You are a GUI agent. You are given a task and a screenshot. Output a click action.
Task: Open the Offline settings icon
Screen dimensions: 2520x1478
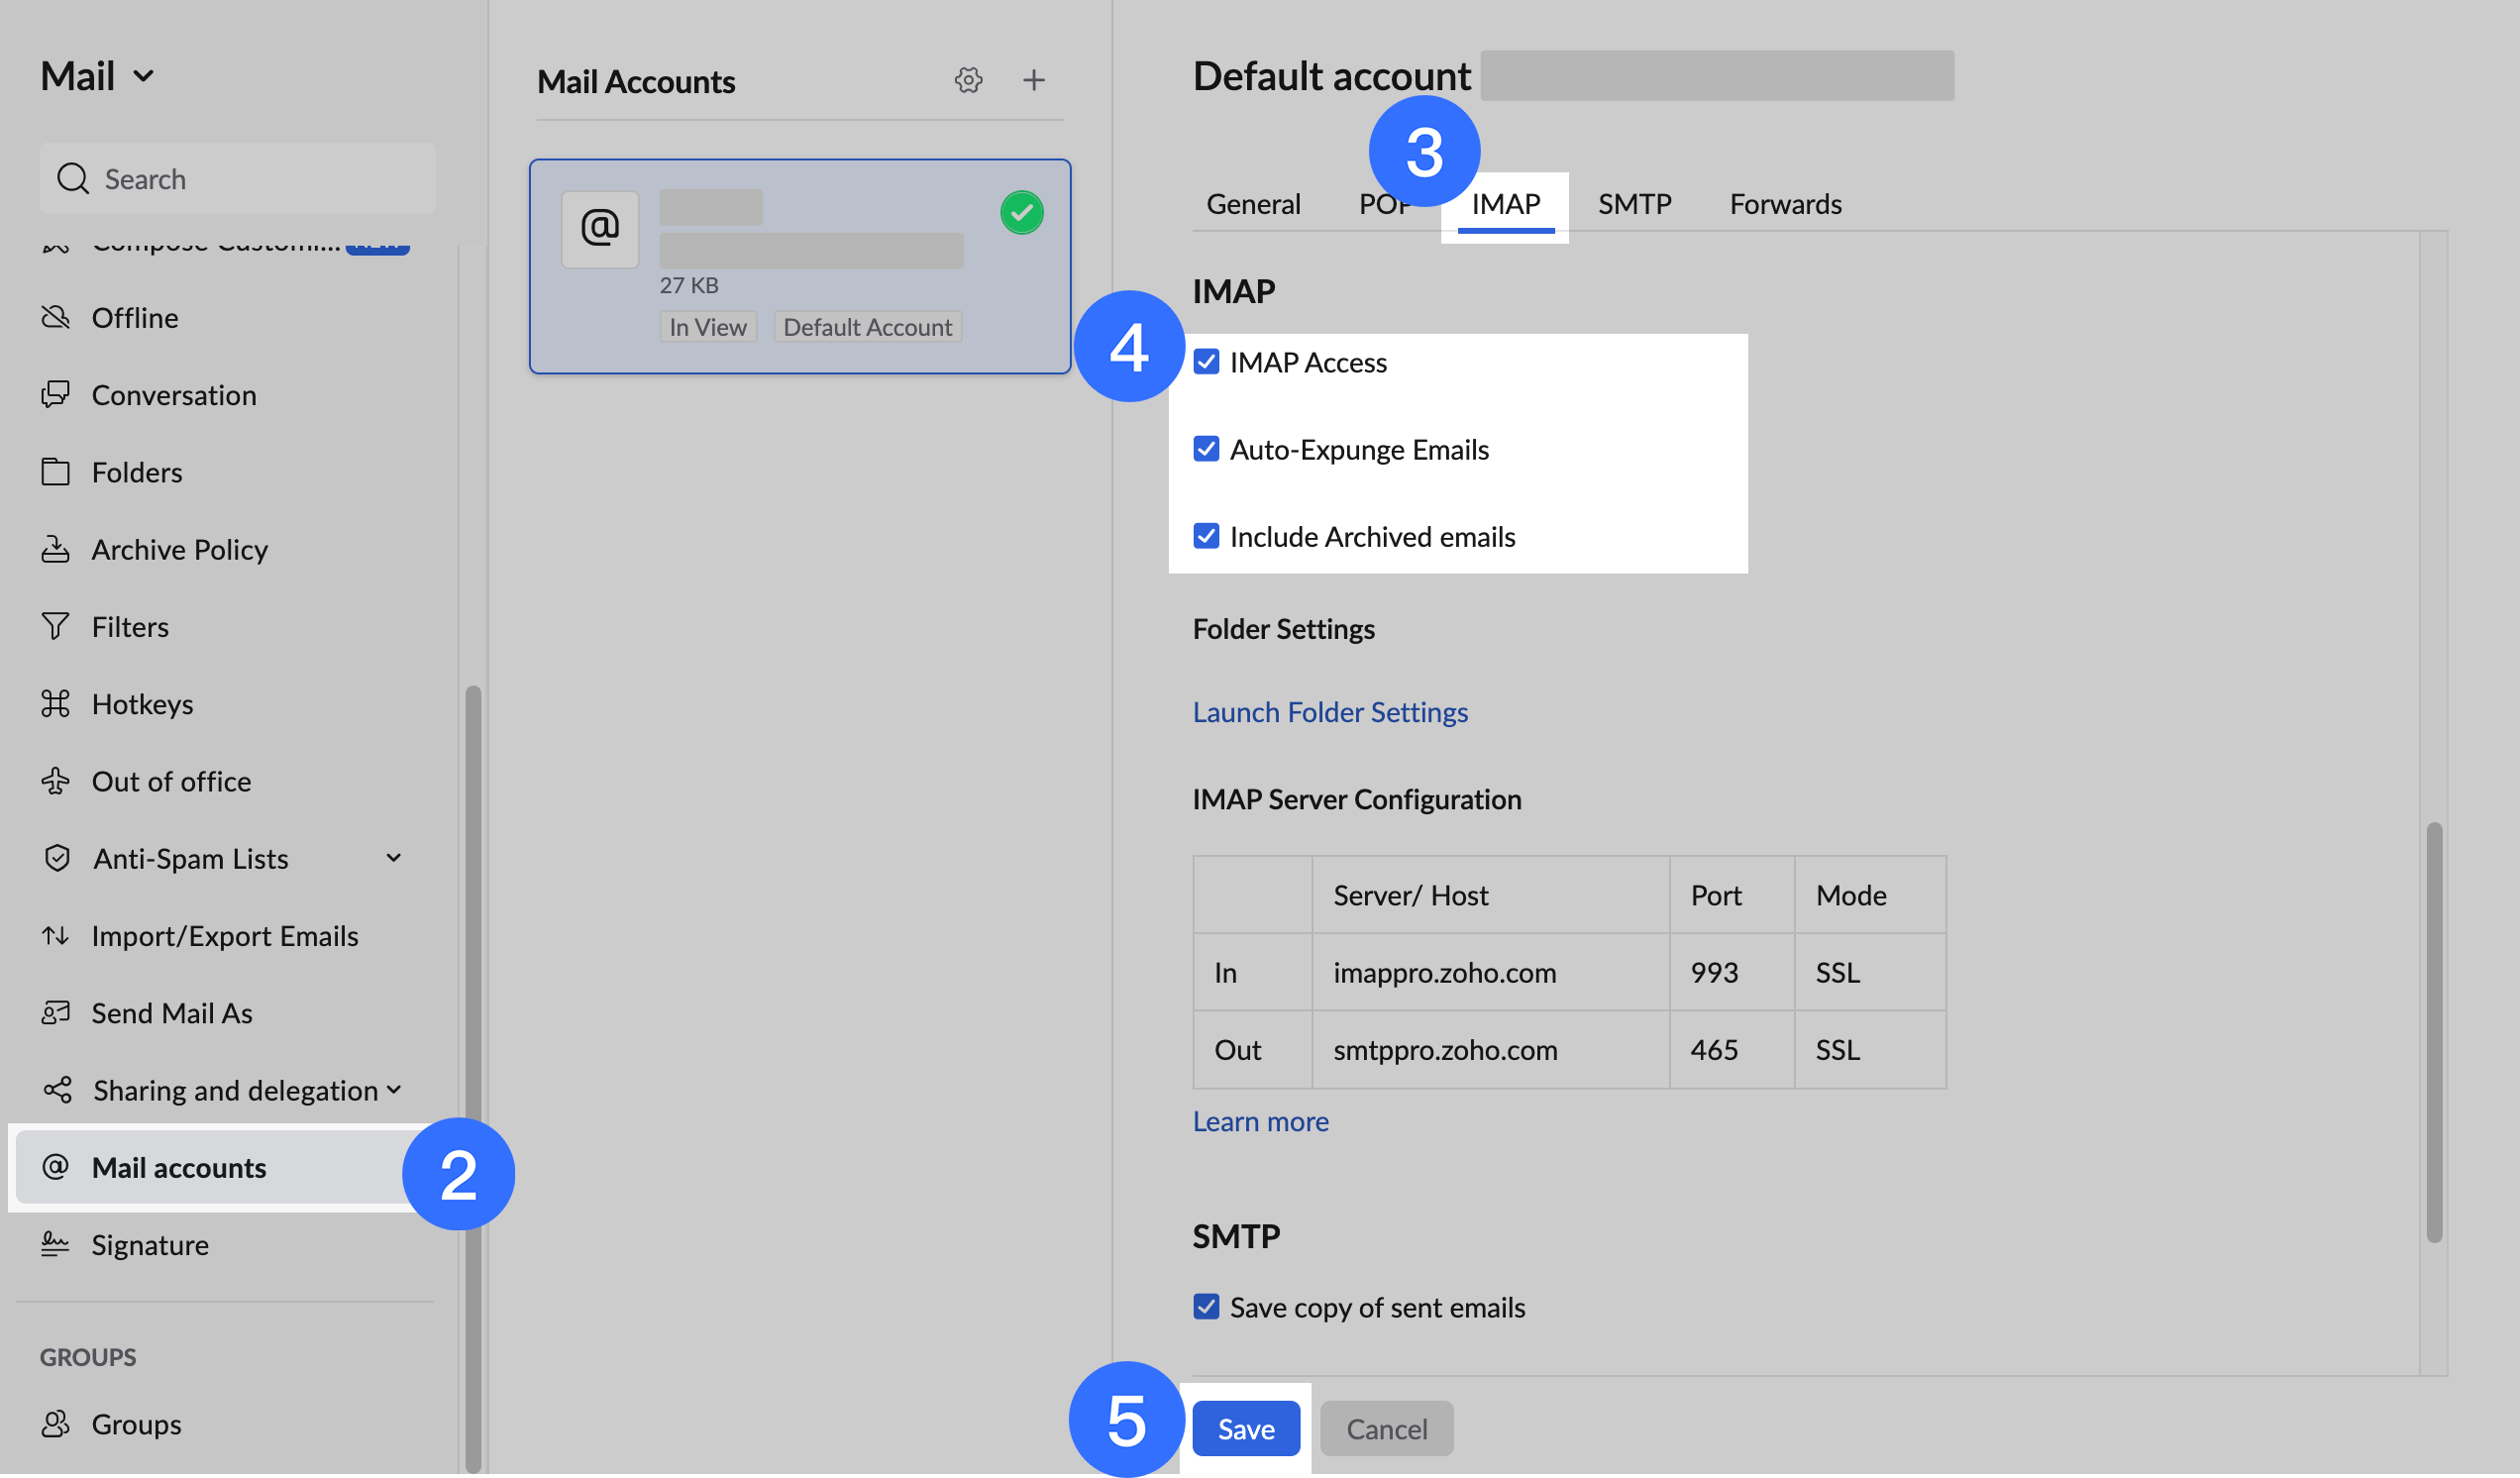click(57, 317)
